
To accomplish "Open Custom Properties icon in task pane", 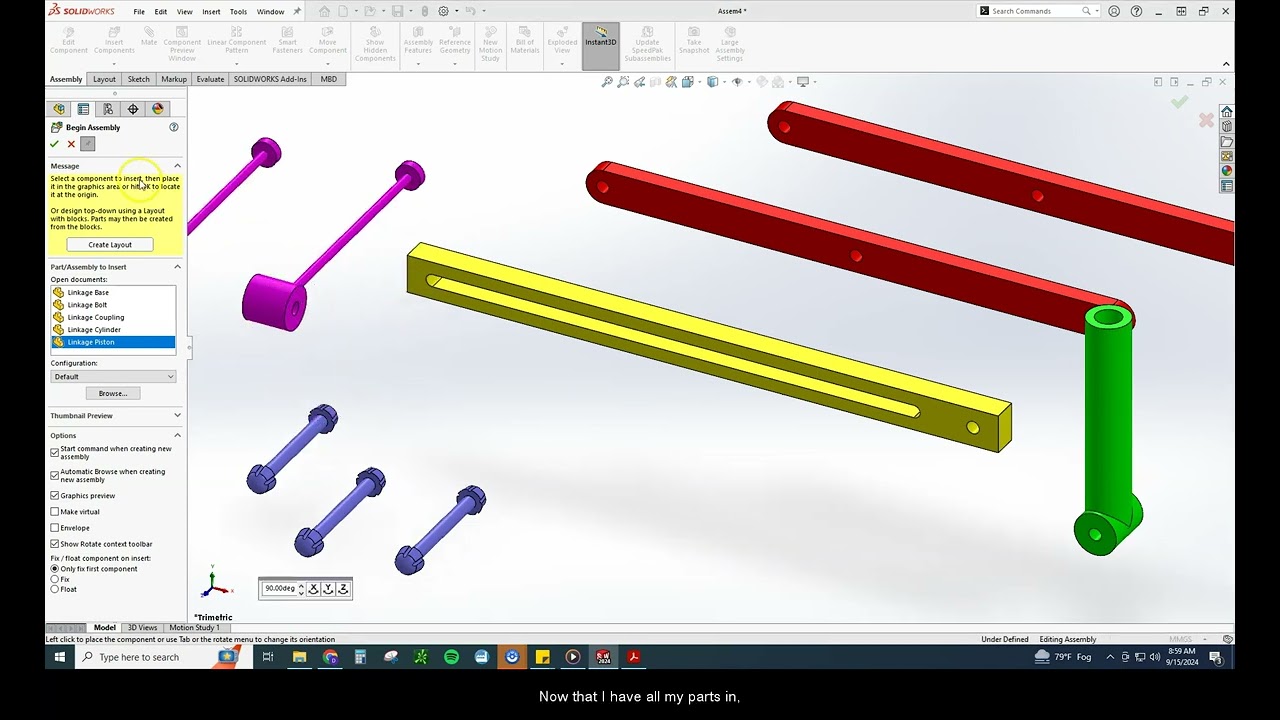I will [x=1226, y=186].
